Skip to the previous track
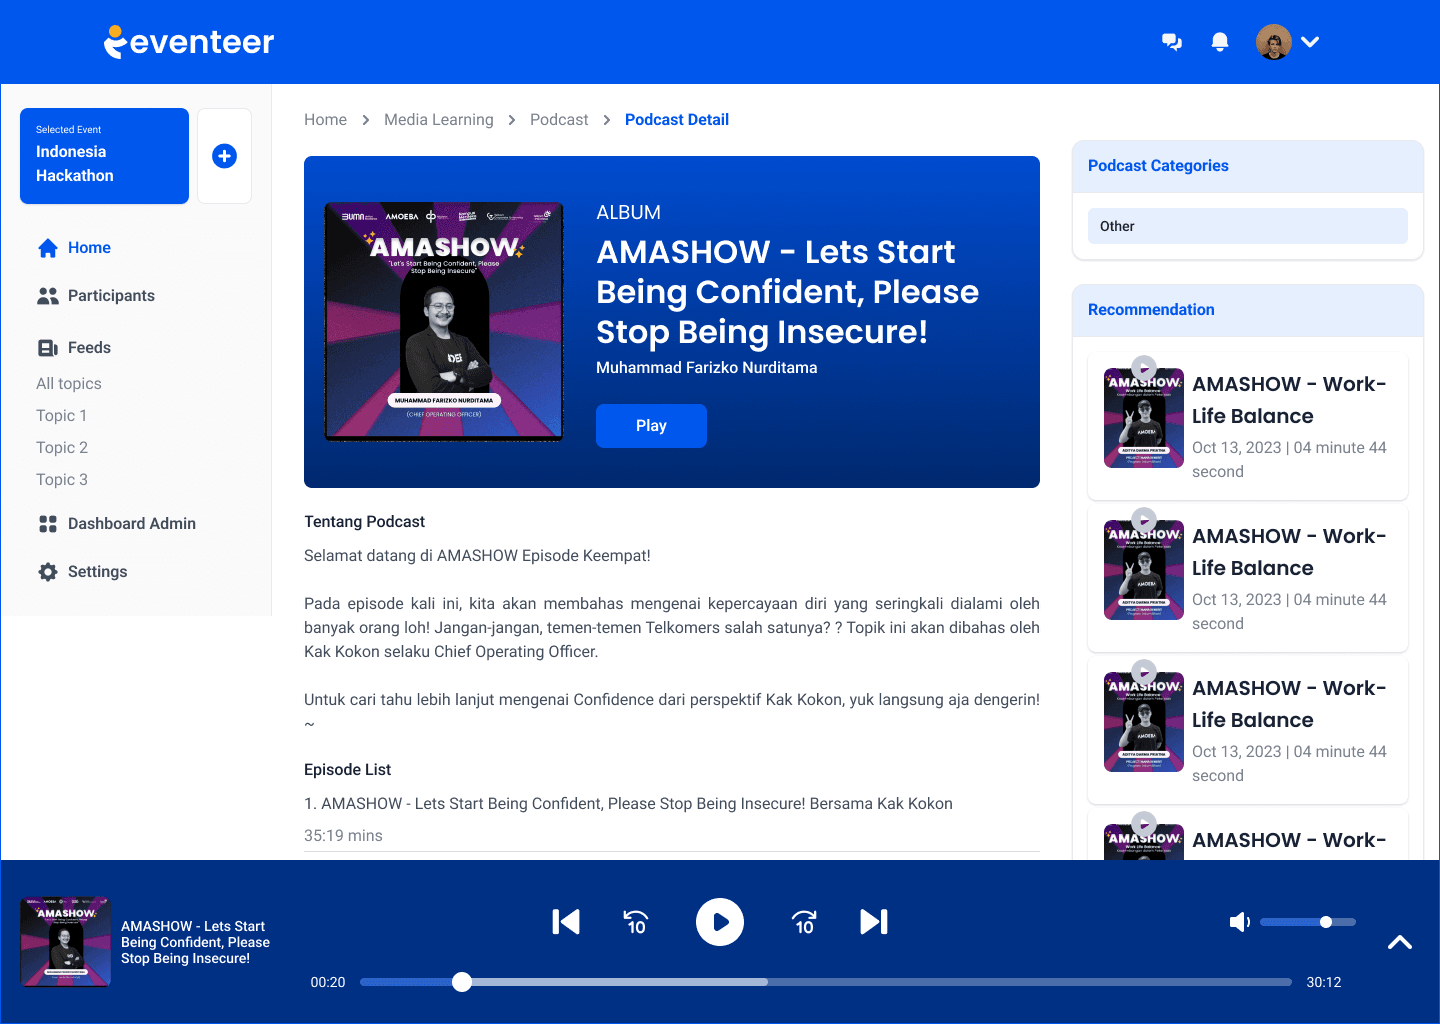 coord(566,922)
